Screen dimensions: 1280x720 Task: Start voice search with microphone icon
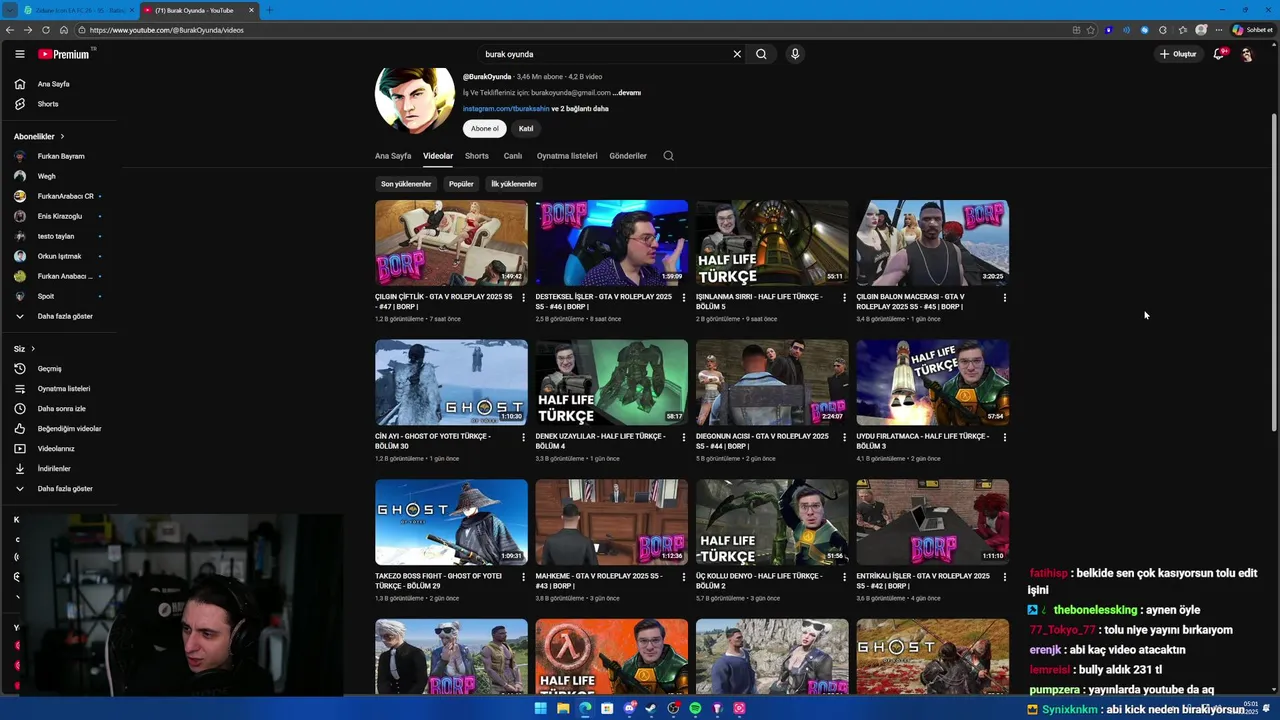(795, 54)
